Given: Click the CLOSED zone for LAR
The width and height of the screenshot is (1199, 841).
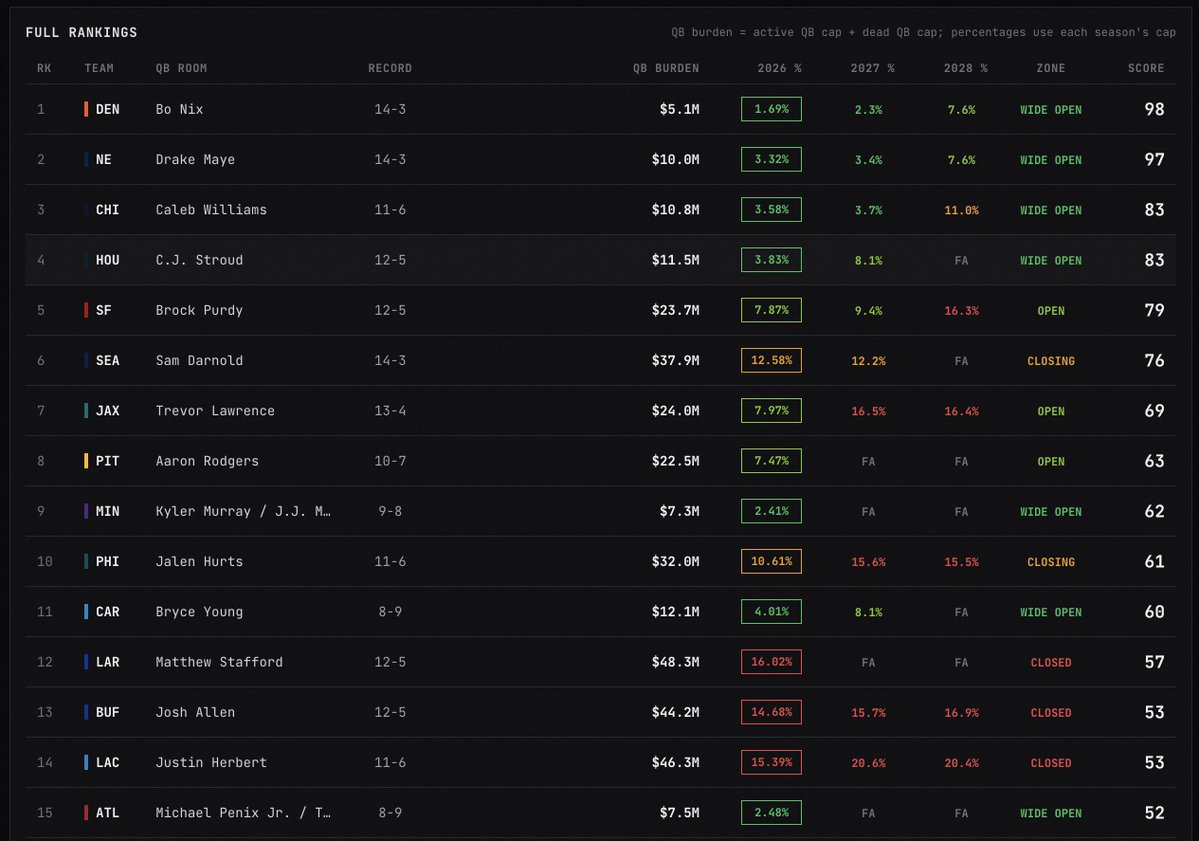Looking at the screenshot, I should 1051,663.
